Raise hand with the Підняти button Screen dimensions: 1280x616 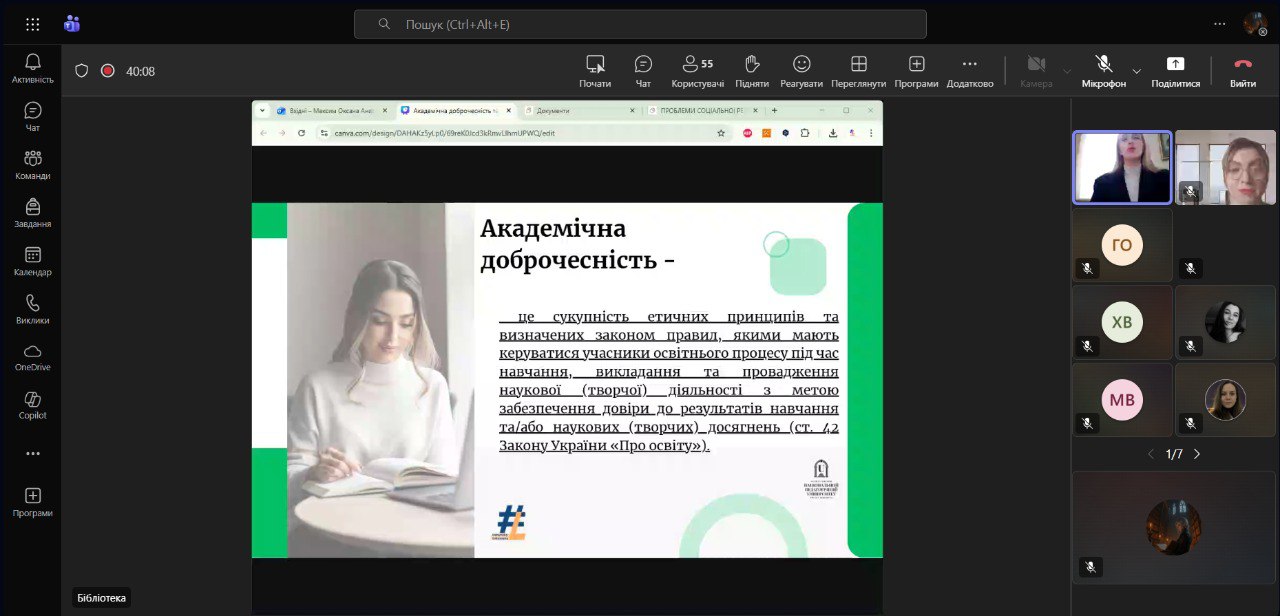(751, 70)
